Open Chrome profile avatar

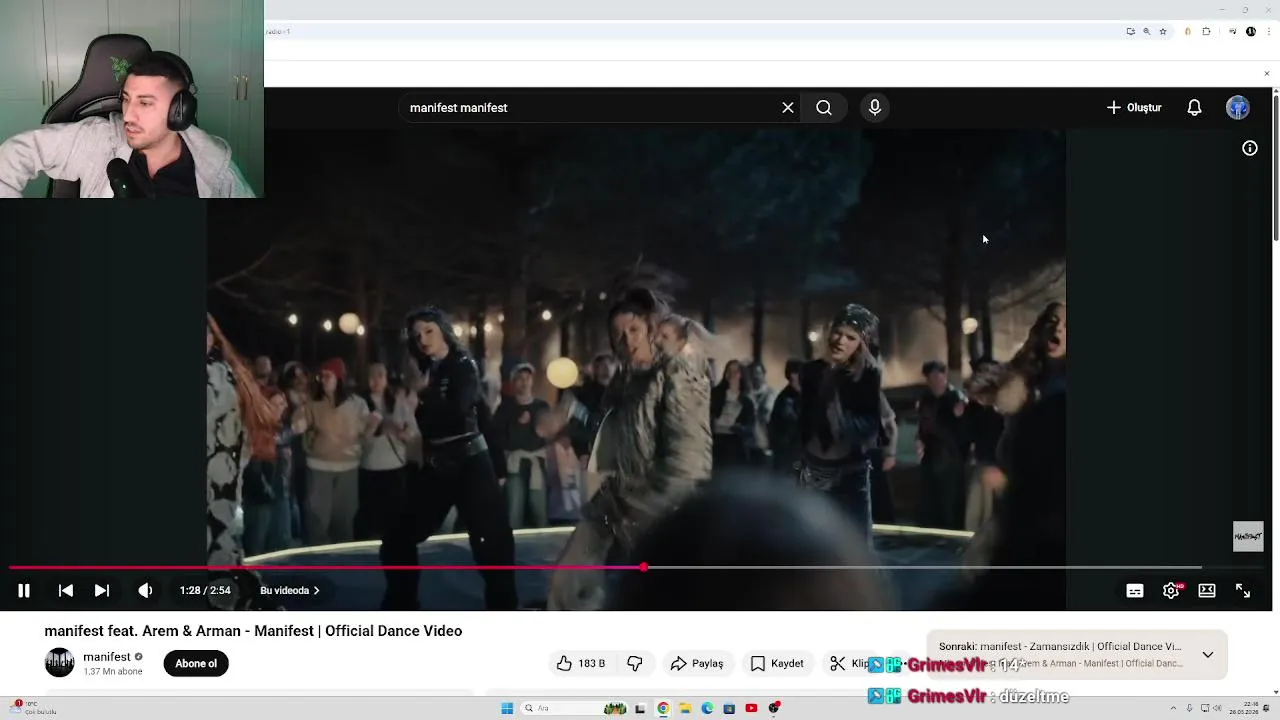point(1251,31)
